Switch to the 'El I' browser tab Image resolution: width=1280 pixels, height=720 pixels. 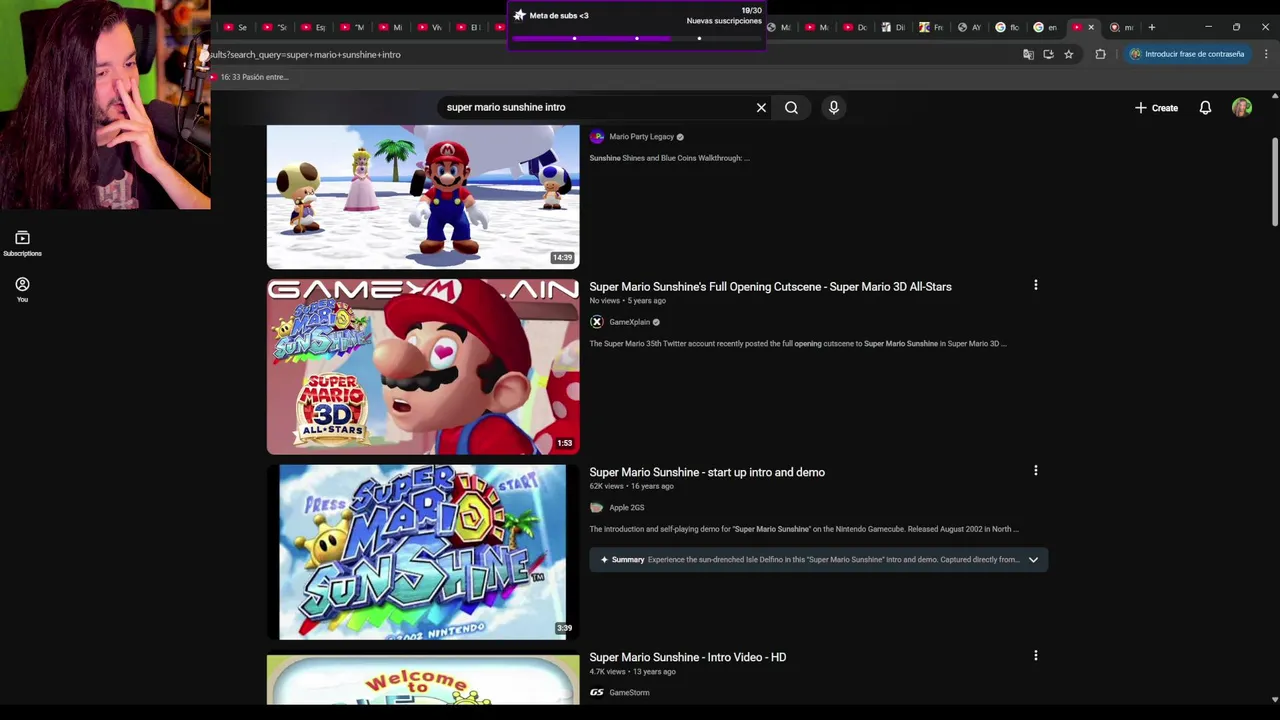[468, 27]
